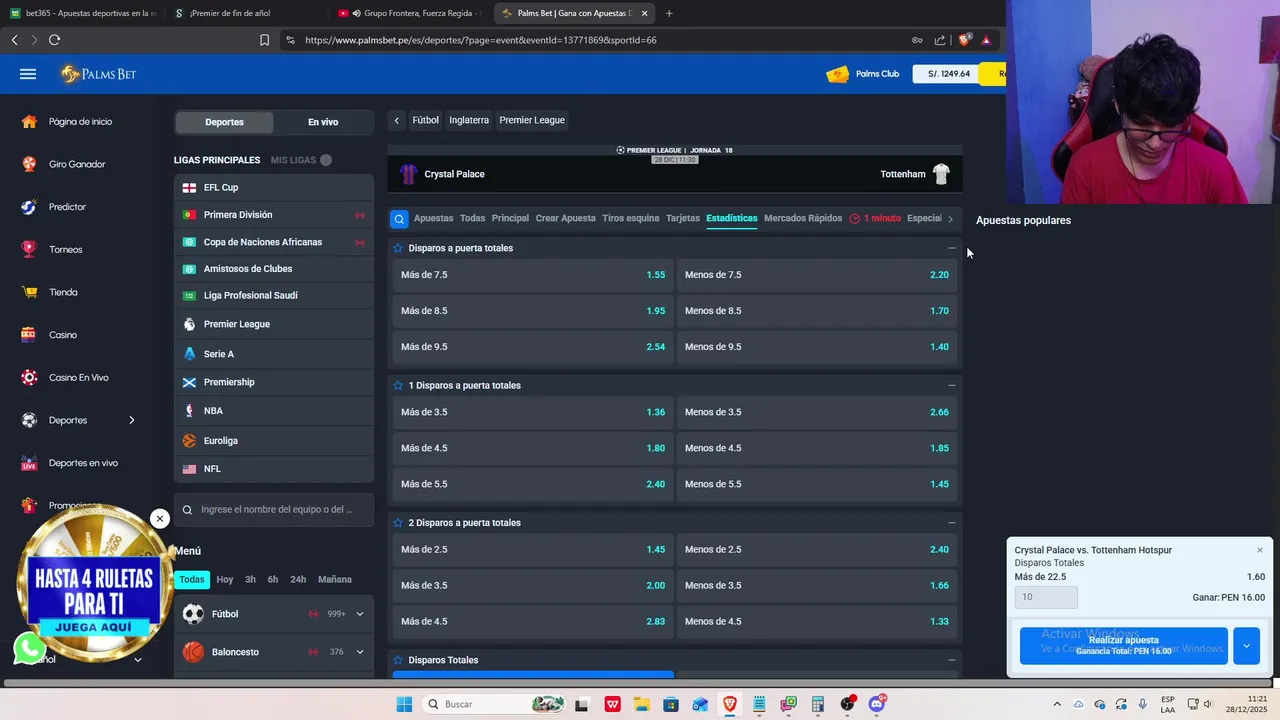Click bet slip stake amount field
Screen dimensions: 1280x720
[x=1046, y=597]
